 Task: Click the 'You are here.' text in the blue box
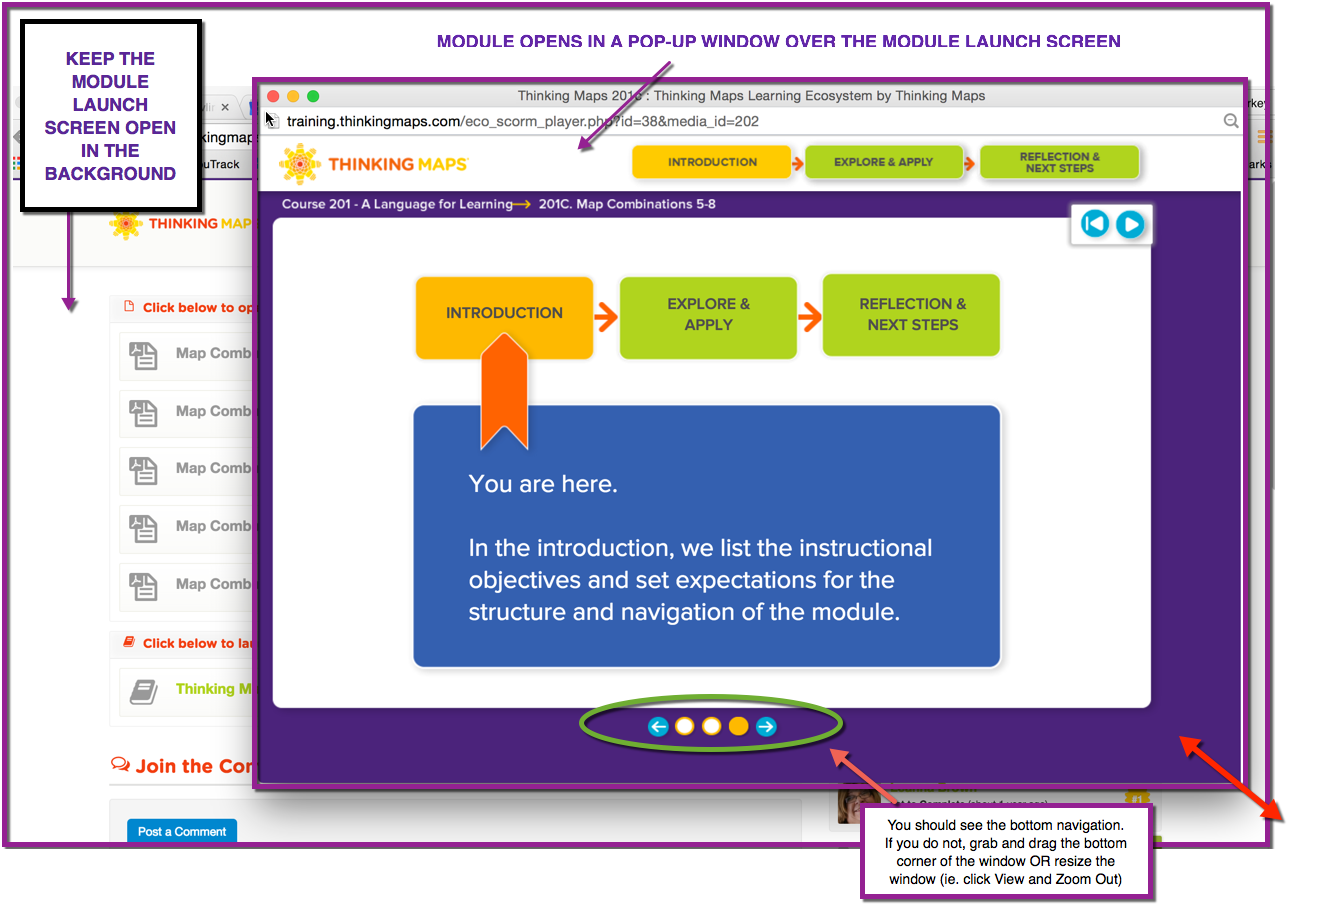point(543,484)
